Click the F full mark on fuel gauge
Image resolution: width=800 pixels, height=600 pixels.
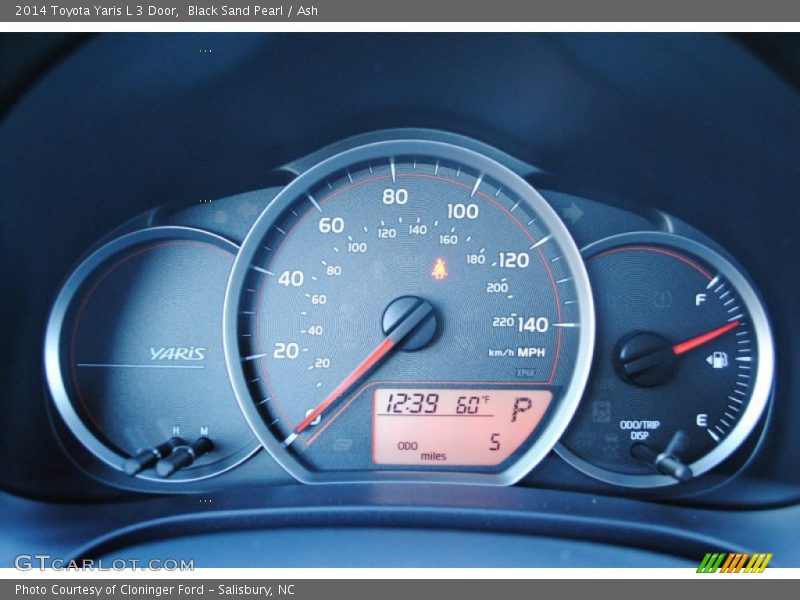701,299
